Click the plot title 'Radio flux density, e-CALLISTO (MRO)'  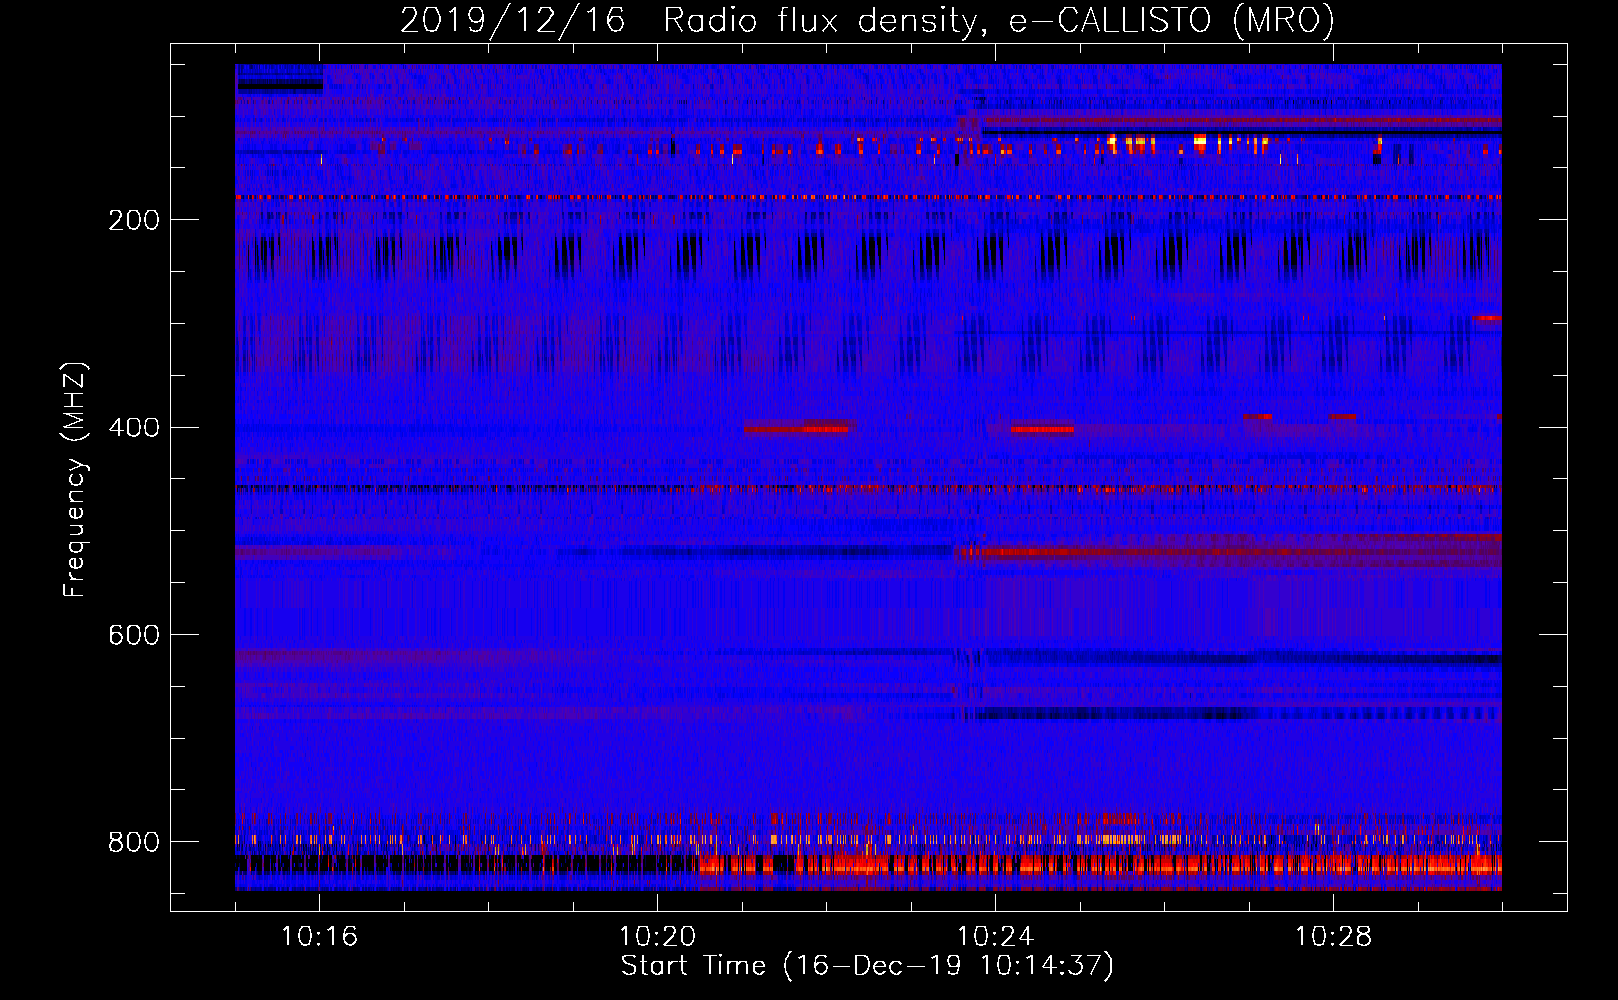point(999,20)
